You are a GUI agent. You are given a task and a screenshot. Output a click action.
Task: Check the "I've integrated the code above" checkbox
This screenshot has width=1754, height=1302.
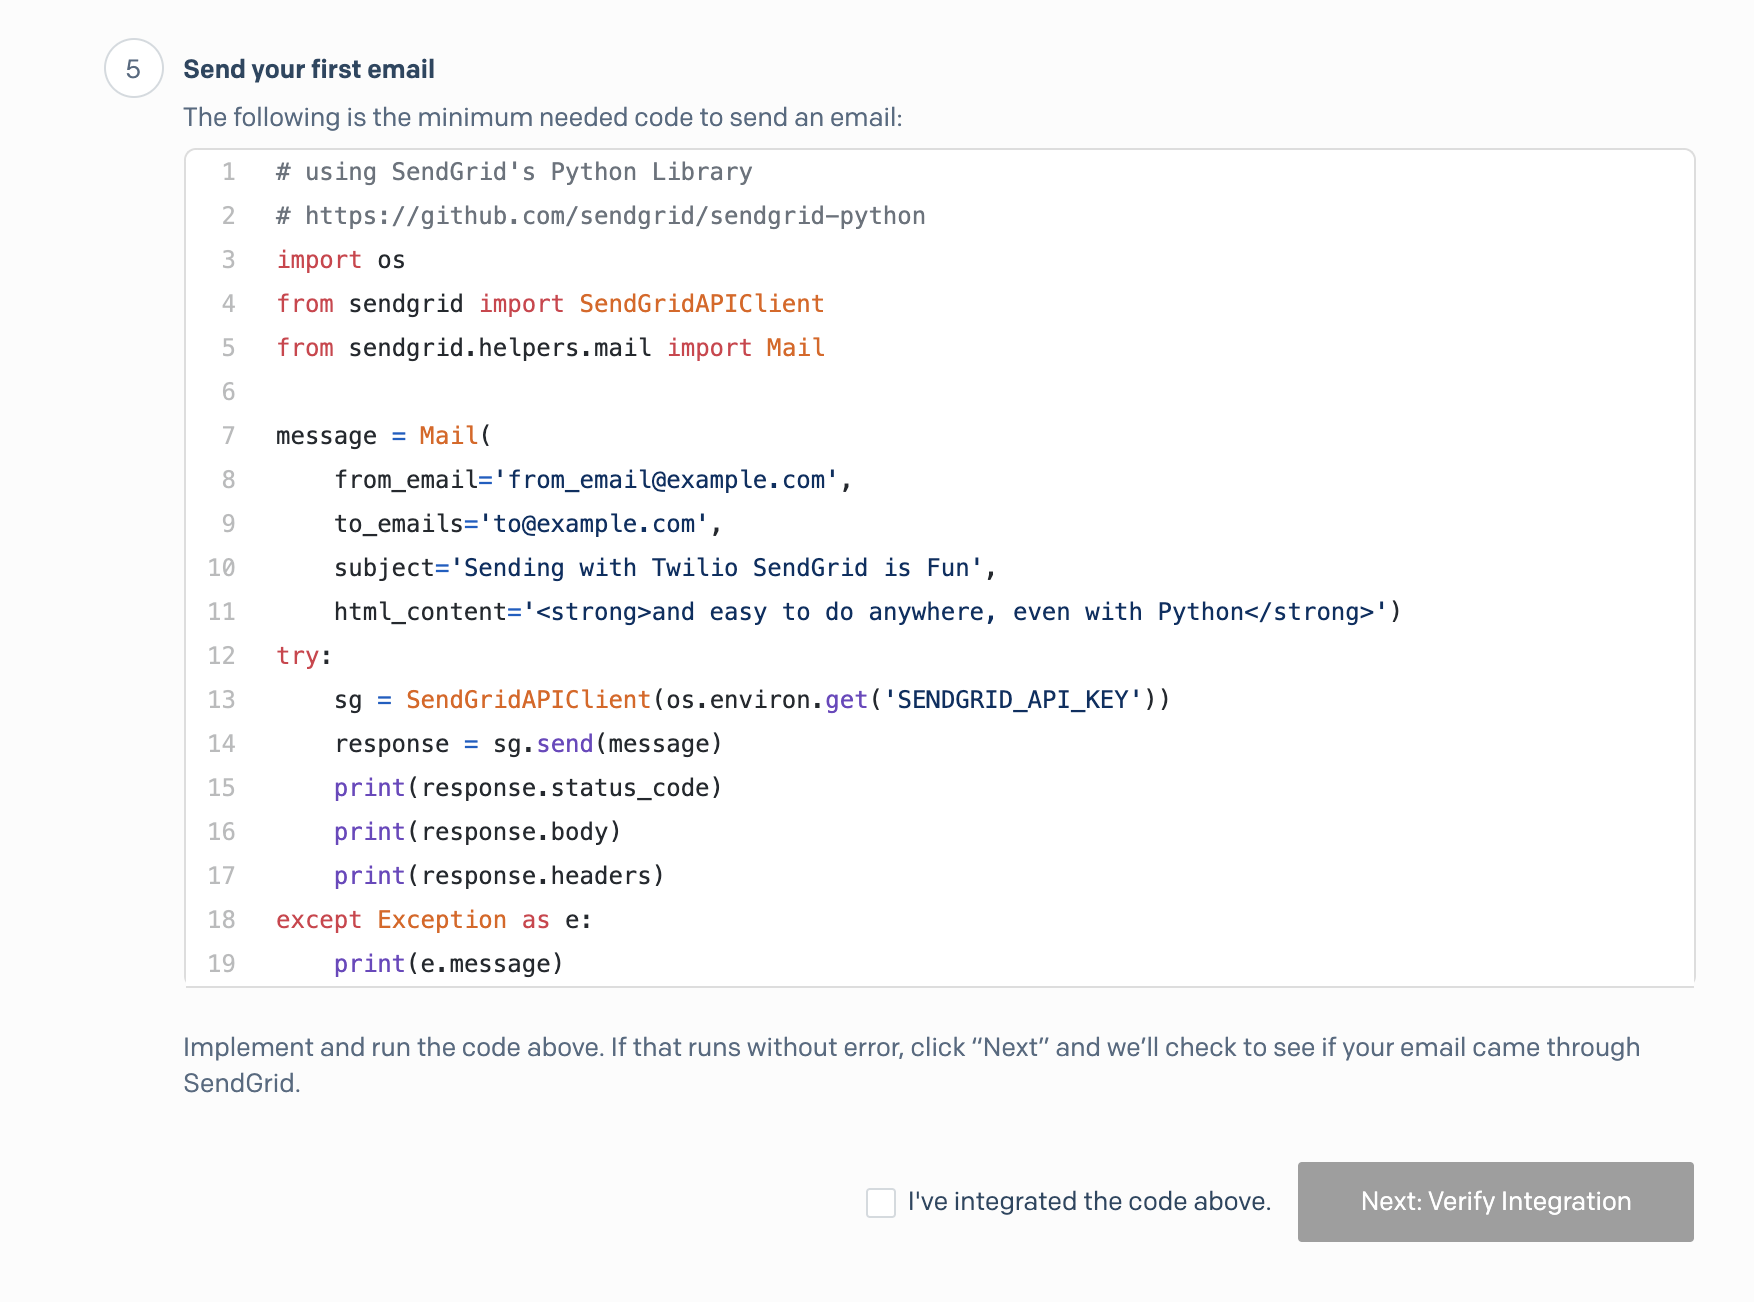[x=880, y=1203]
